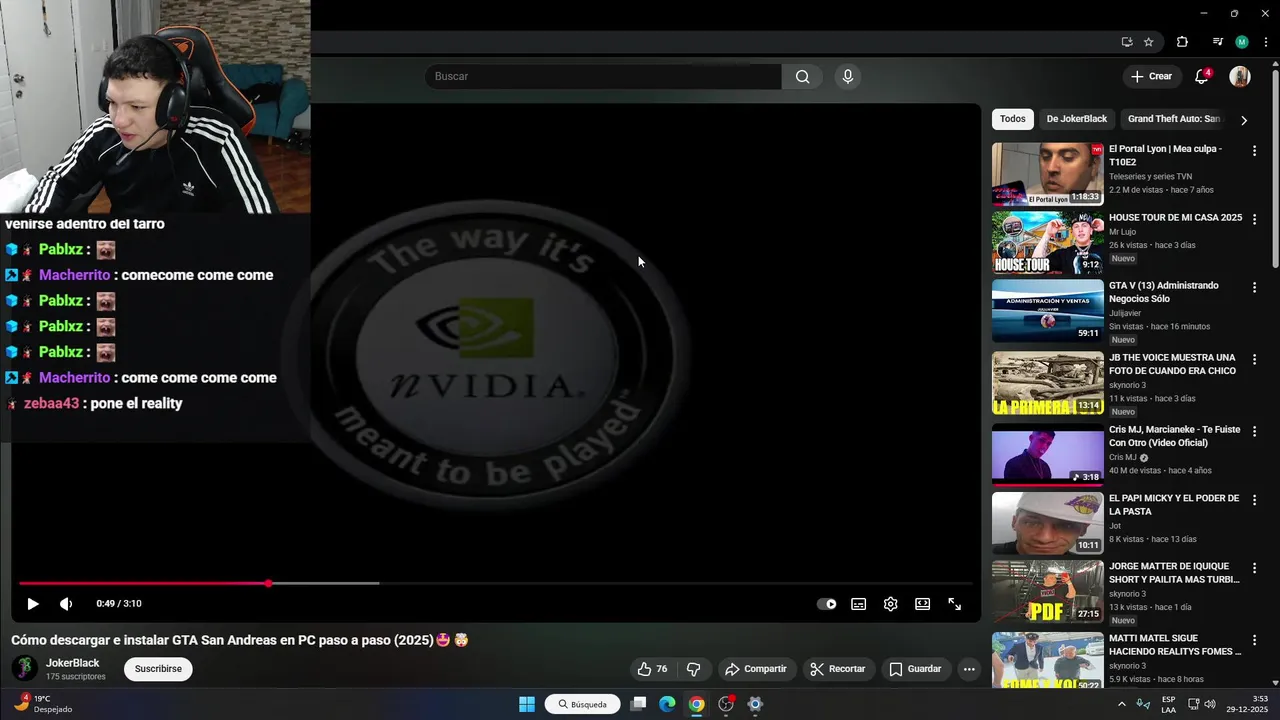
Task: Open Microsoft Edge from taskbar
Action: pos(667,704)
